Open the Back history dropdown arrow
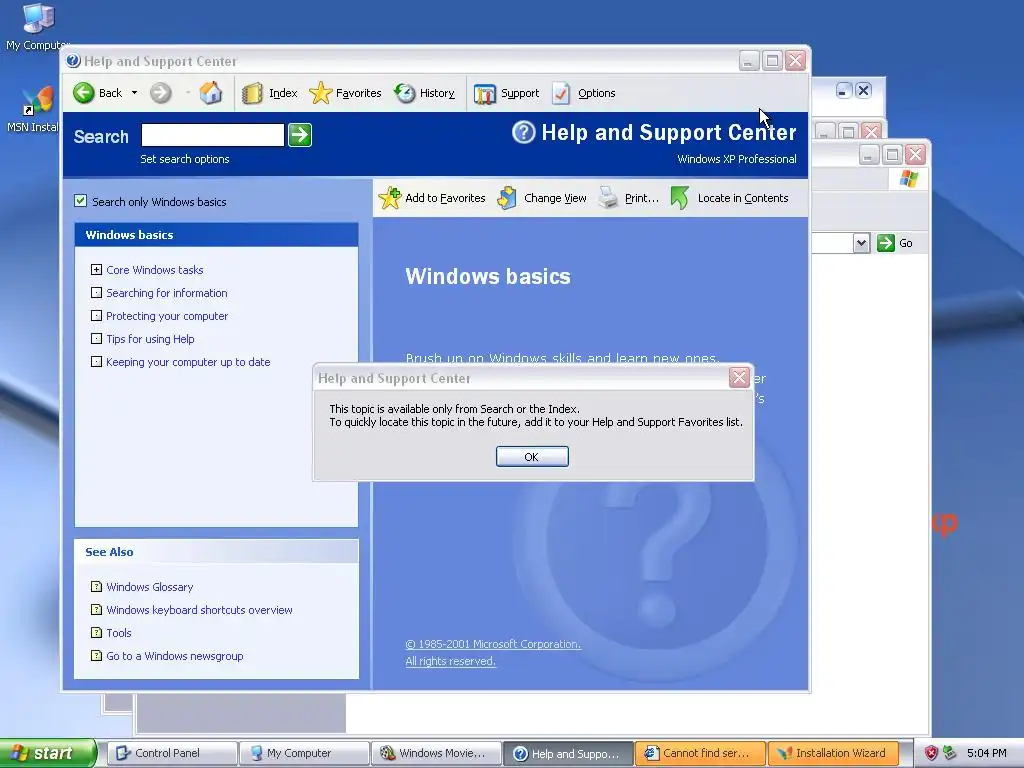Image resolution: width=1024 pixels, height=768 pixels. tap(135, 93)
